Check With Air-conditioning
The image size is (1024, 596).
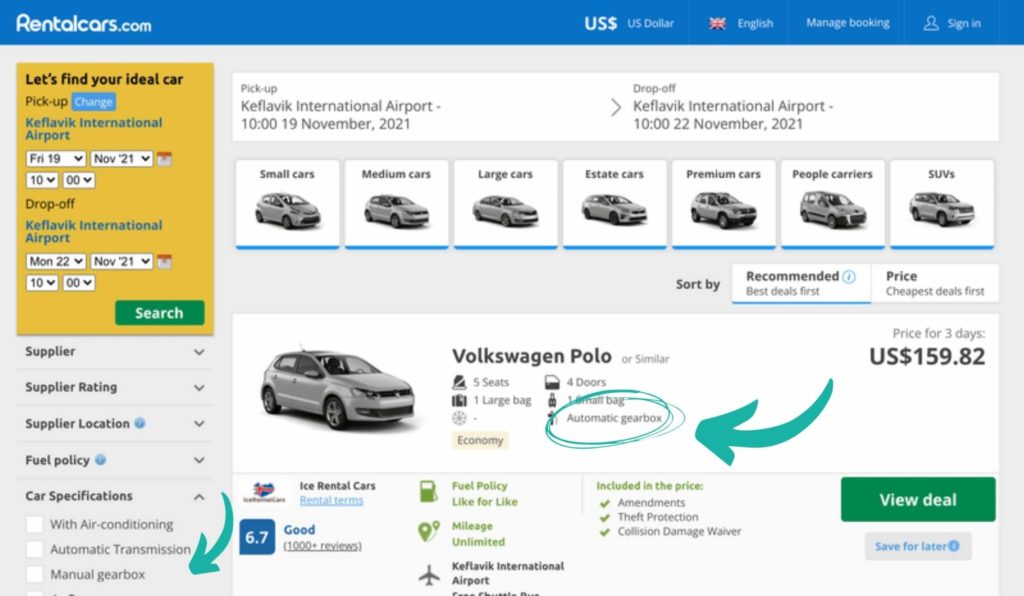pos(35,524)
